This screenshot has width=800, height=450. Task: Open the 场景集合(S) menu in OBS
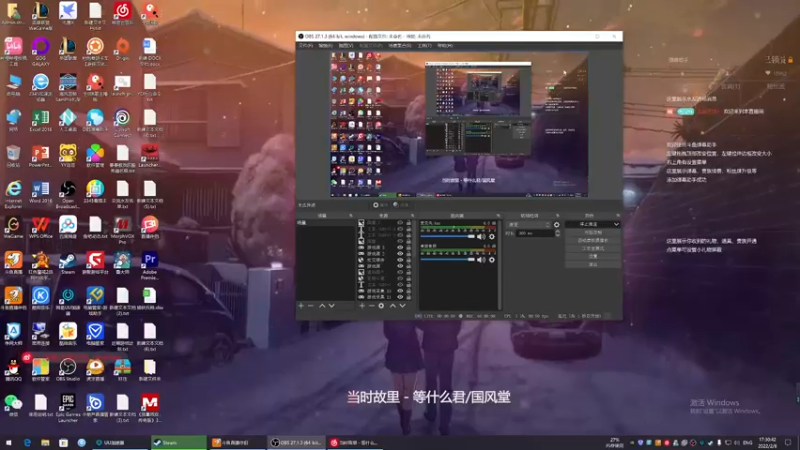(399, 46)
